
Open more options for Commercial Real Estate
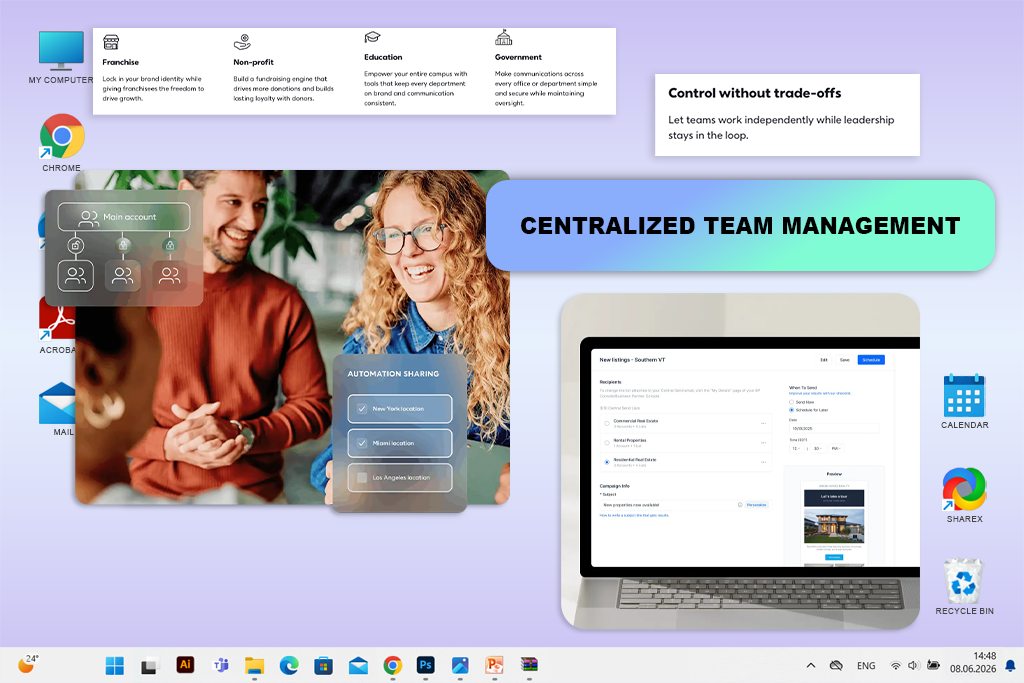click(x=763, y=423)
